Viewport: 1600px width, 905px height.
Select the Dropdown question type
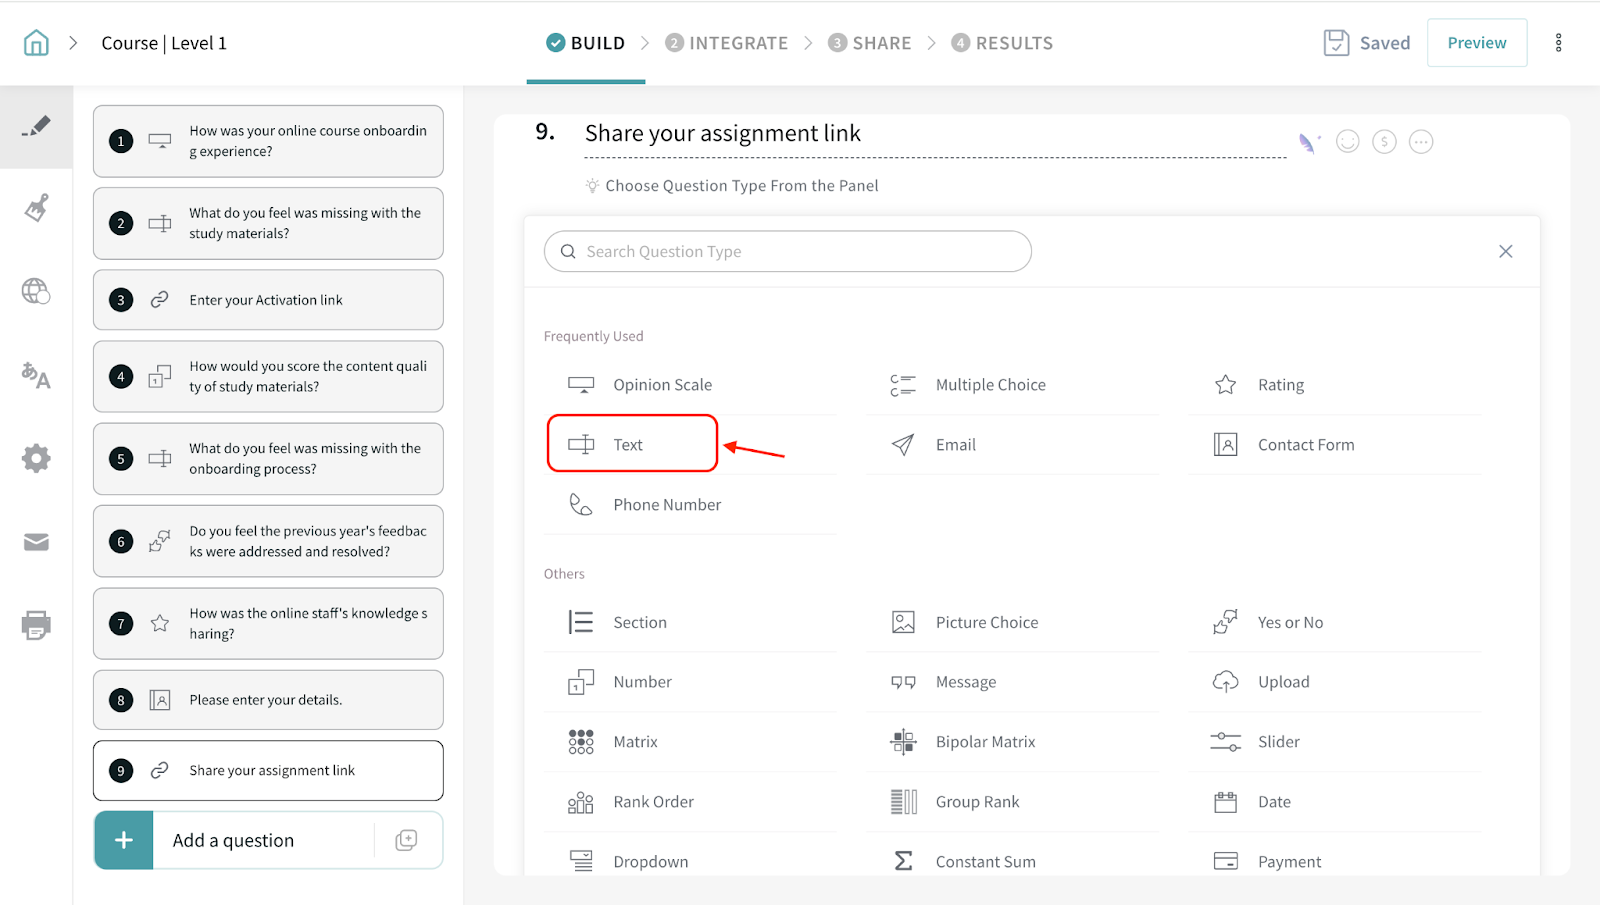coord(650,861)
